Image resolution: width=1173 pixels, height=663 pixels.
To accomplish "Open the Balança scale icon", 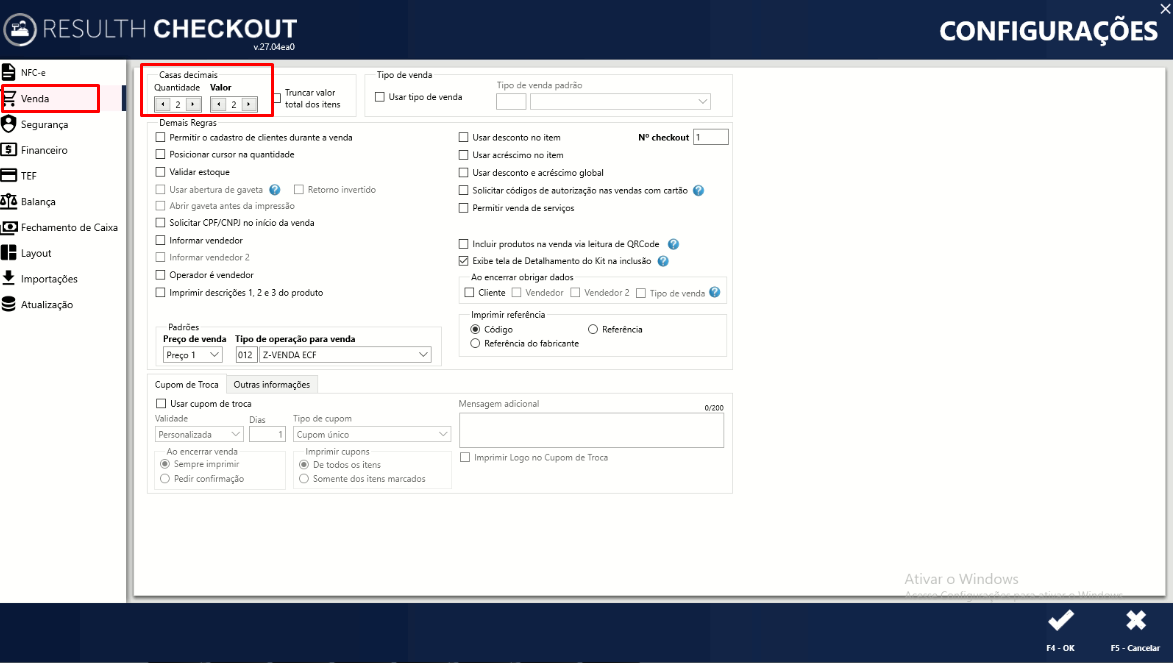I will point(8,201).
